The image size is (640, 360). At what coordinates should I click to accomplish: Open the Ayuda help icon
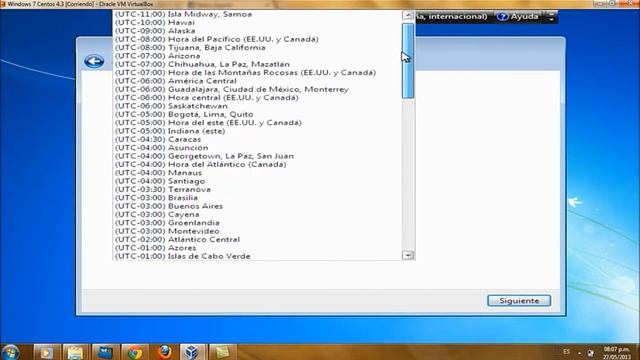tap(502, 17)
